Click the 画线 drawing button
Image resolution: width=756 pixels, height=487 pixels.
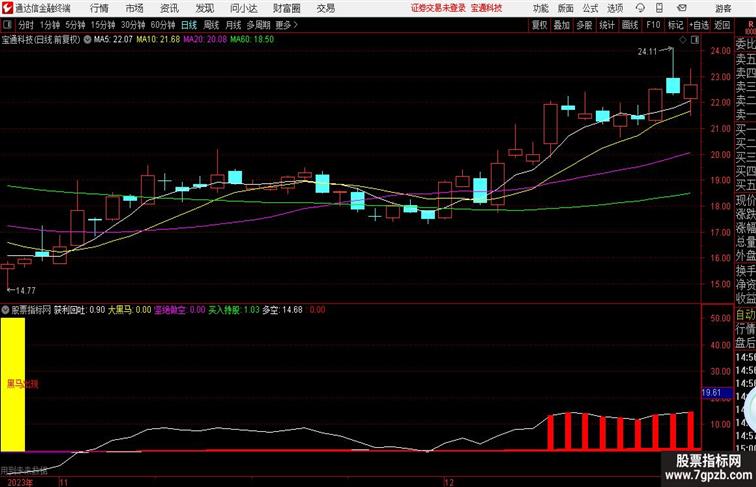click(630, 25)
